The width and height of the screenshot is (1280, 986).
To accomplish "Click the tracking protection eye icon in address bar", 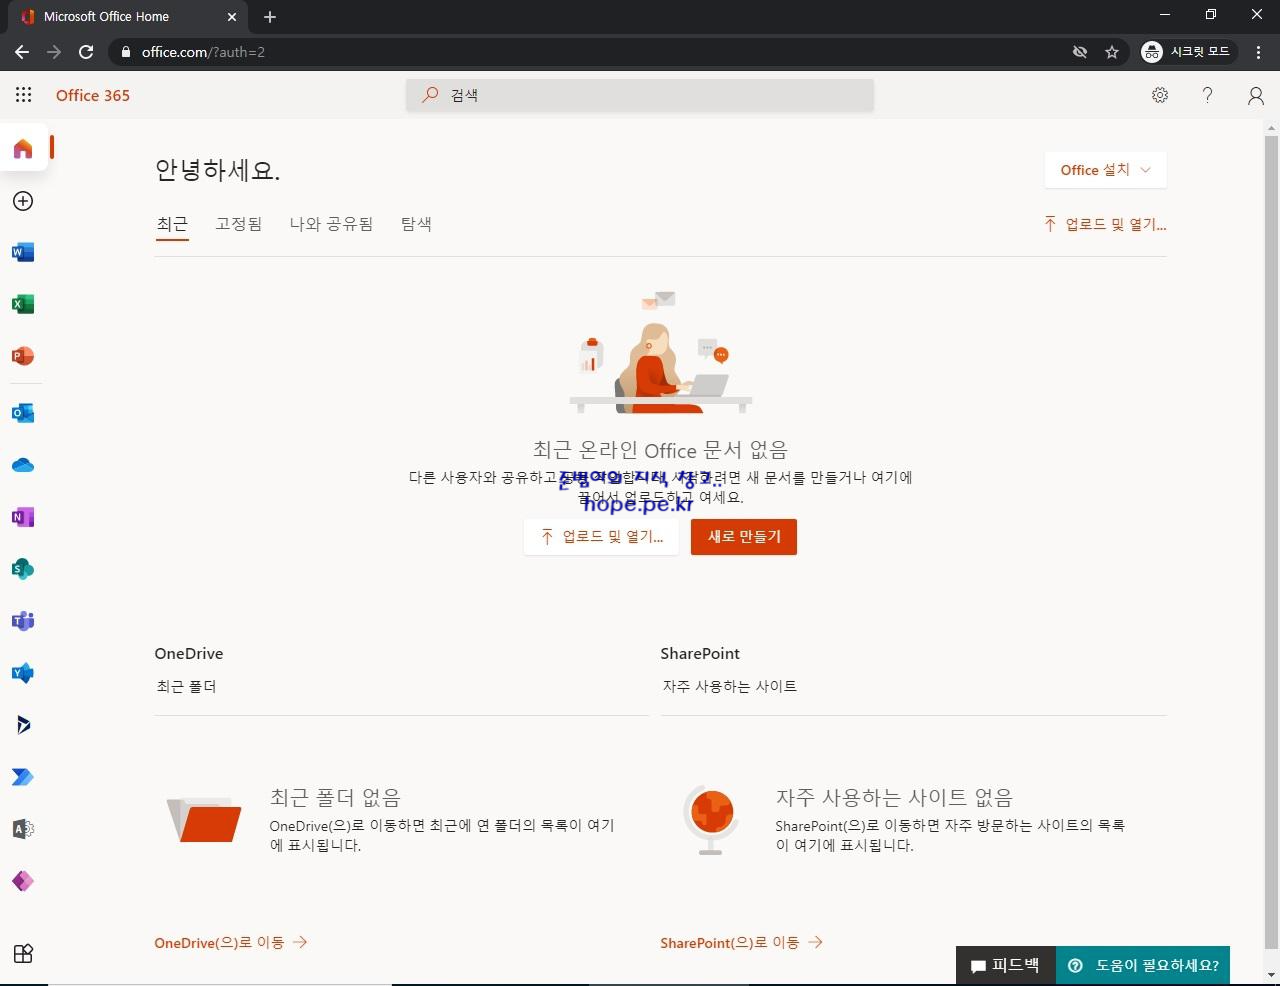I will (1080, 52).
